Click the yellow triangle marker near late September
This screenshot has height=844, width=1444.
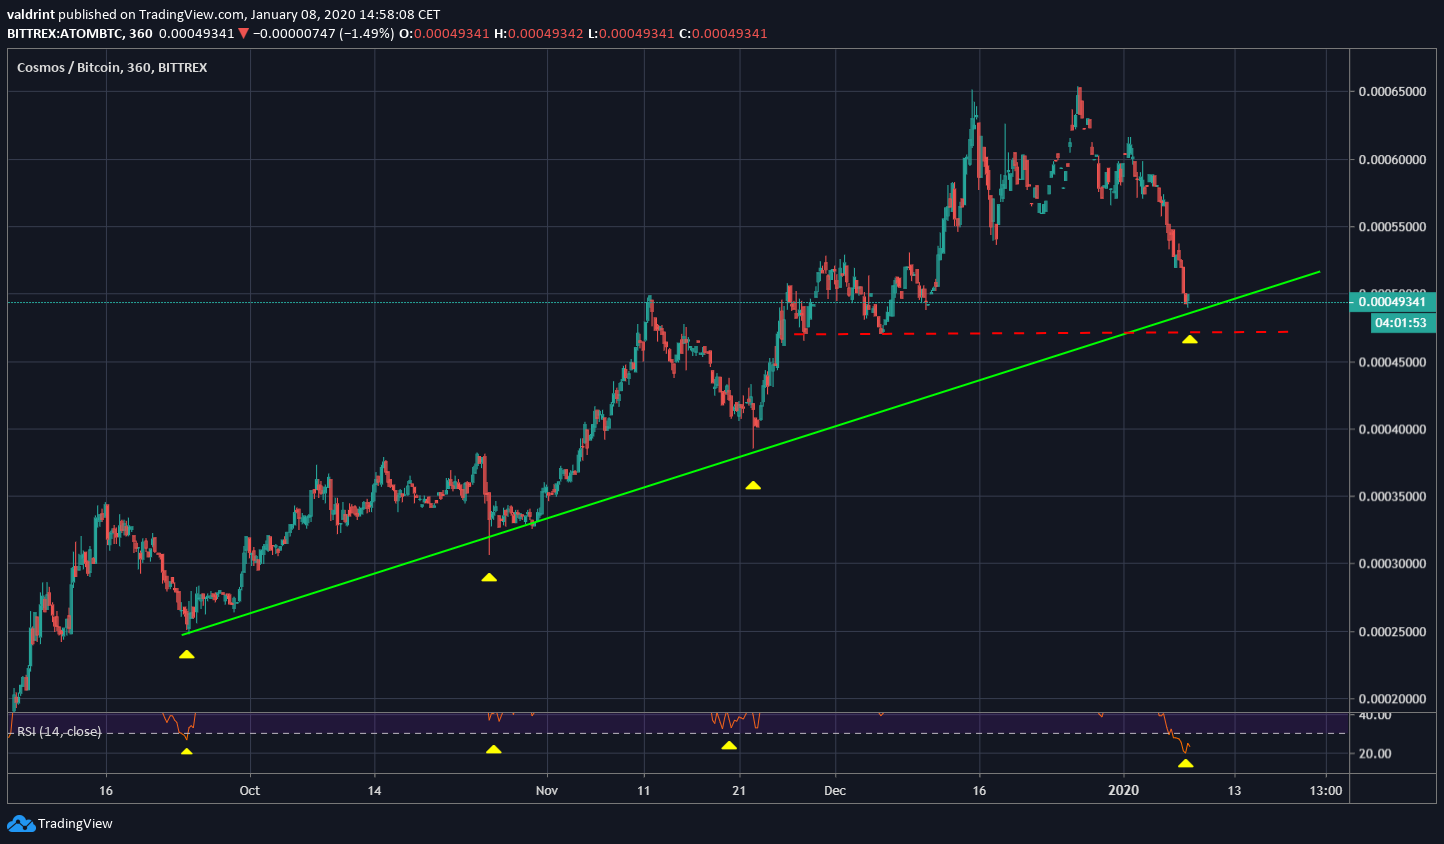click(186, 653)
